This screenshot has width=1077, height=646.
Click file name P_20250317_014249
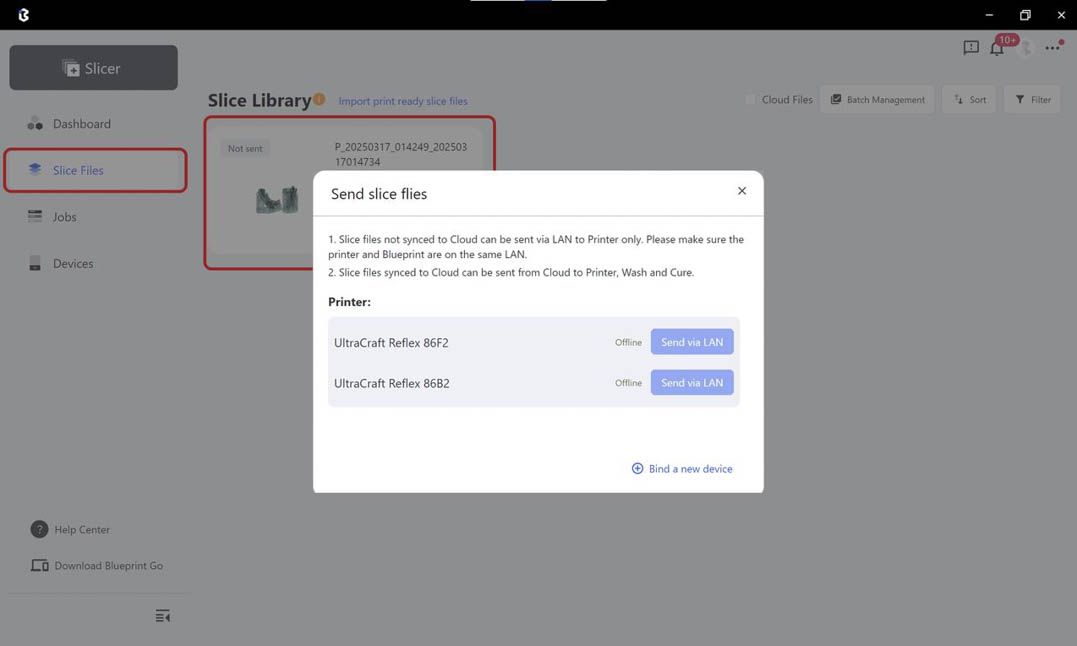pyautogui.click(x=400, y=154)
